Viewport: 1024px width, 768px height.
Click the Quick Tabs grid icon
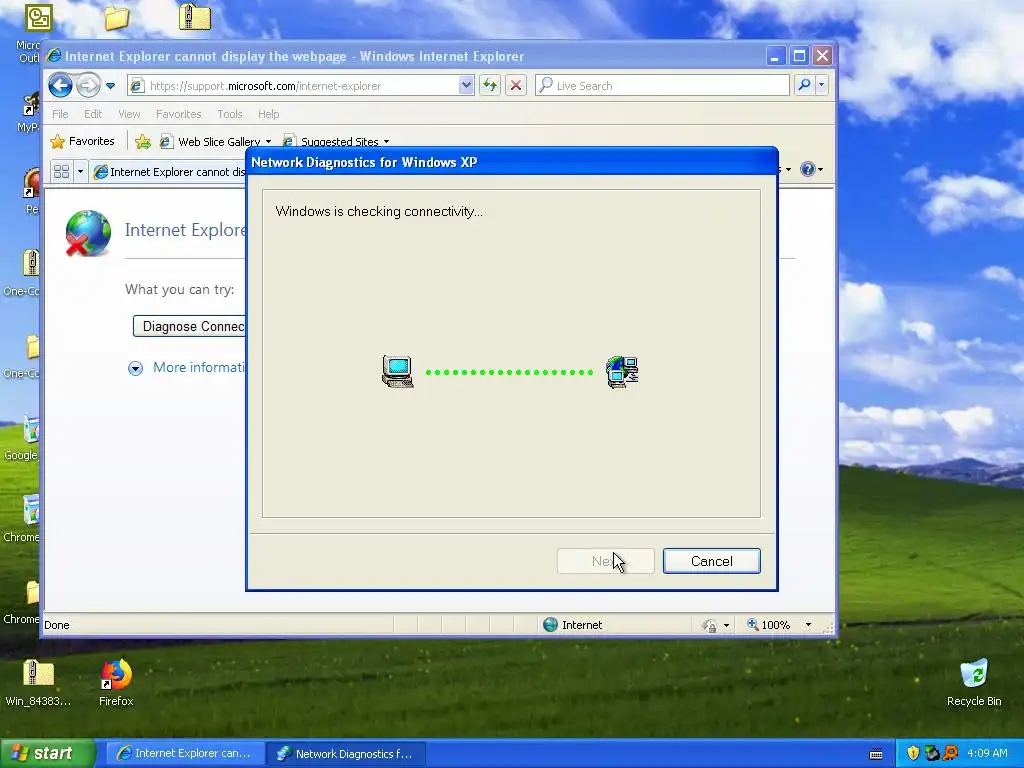pyautogui.click(x=61, y=171)
